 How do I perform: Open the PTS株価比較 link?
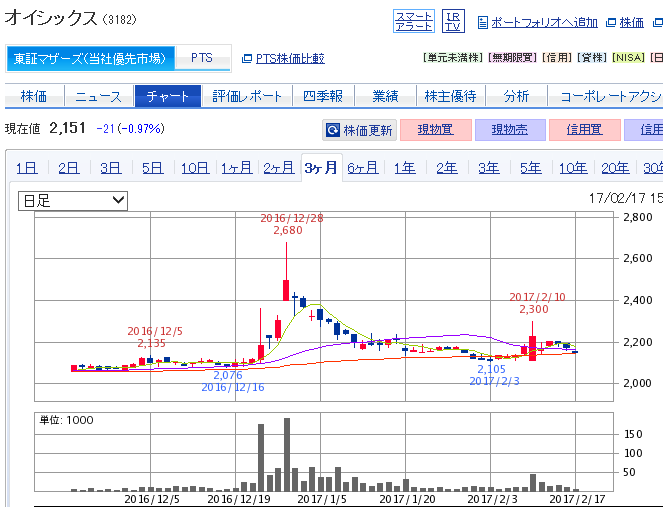pyautogui.click(x=290, y=58)
